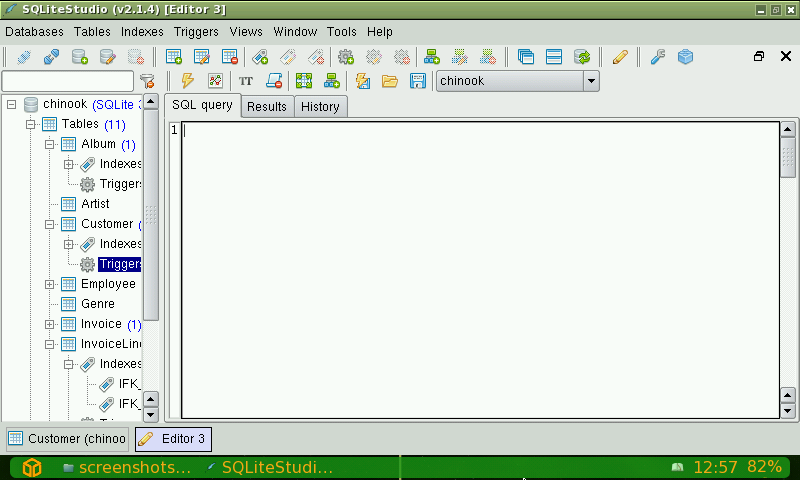Click the Add database icon
Screen dimensions: 800x480
coord(79,57)
